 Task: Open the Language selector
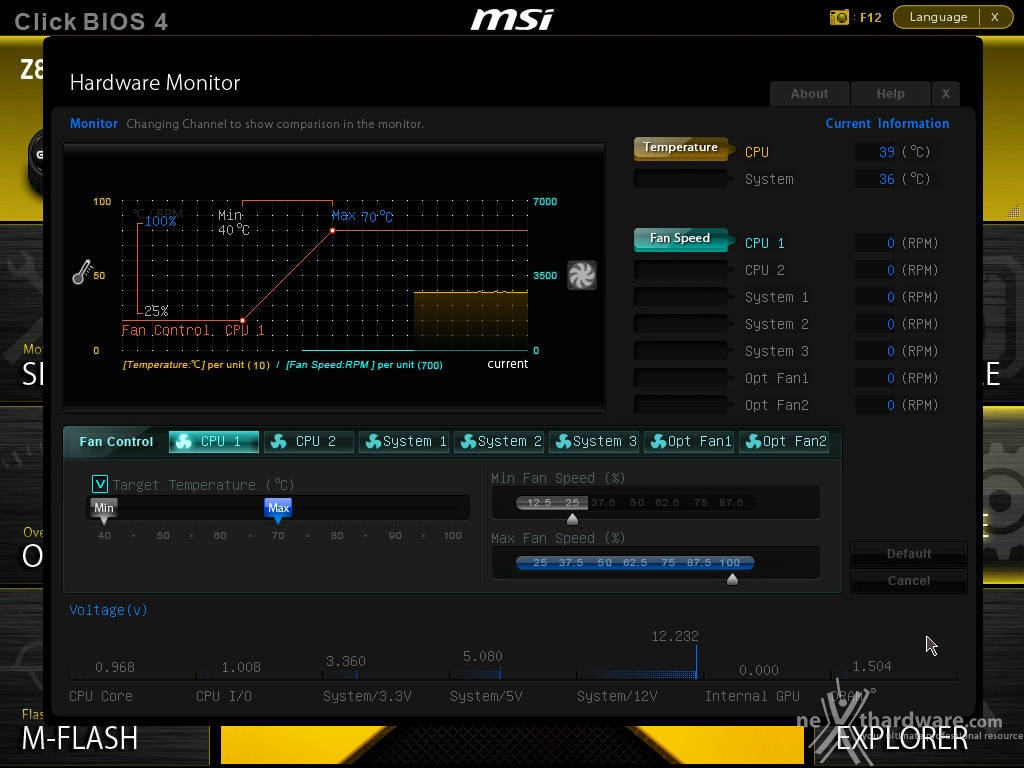click(938, 17)
